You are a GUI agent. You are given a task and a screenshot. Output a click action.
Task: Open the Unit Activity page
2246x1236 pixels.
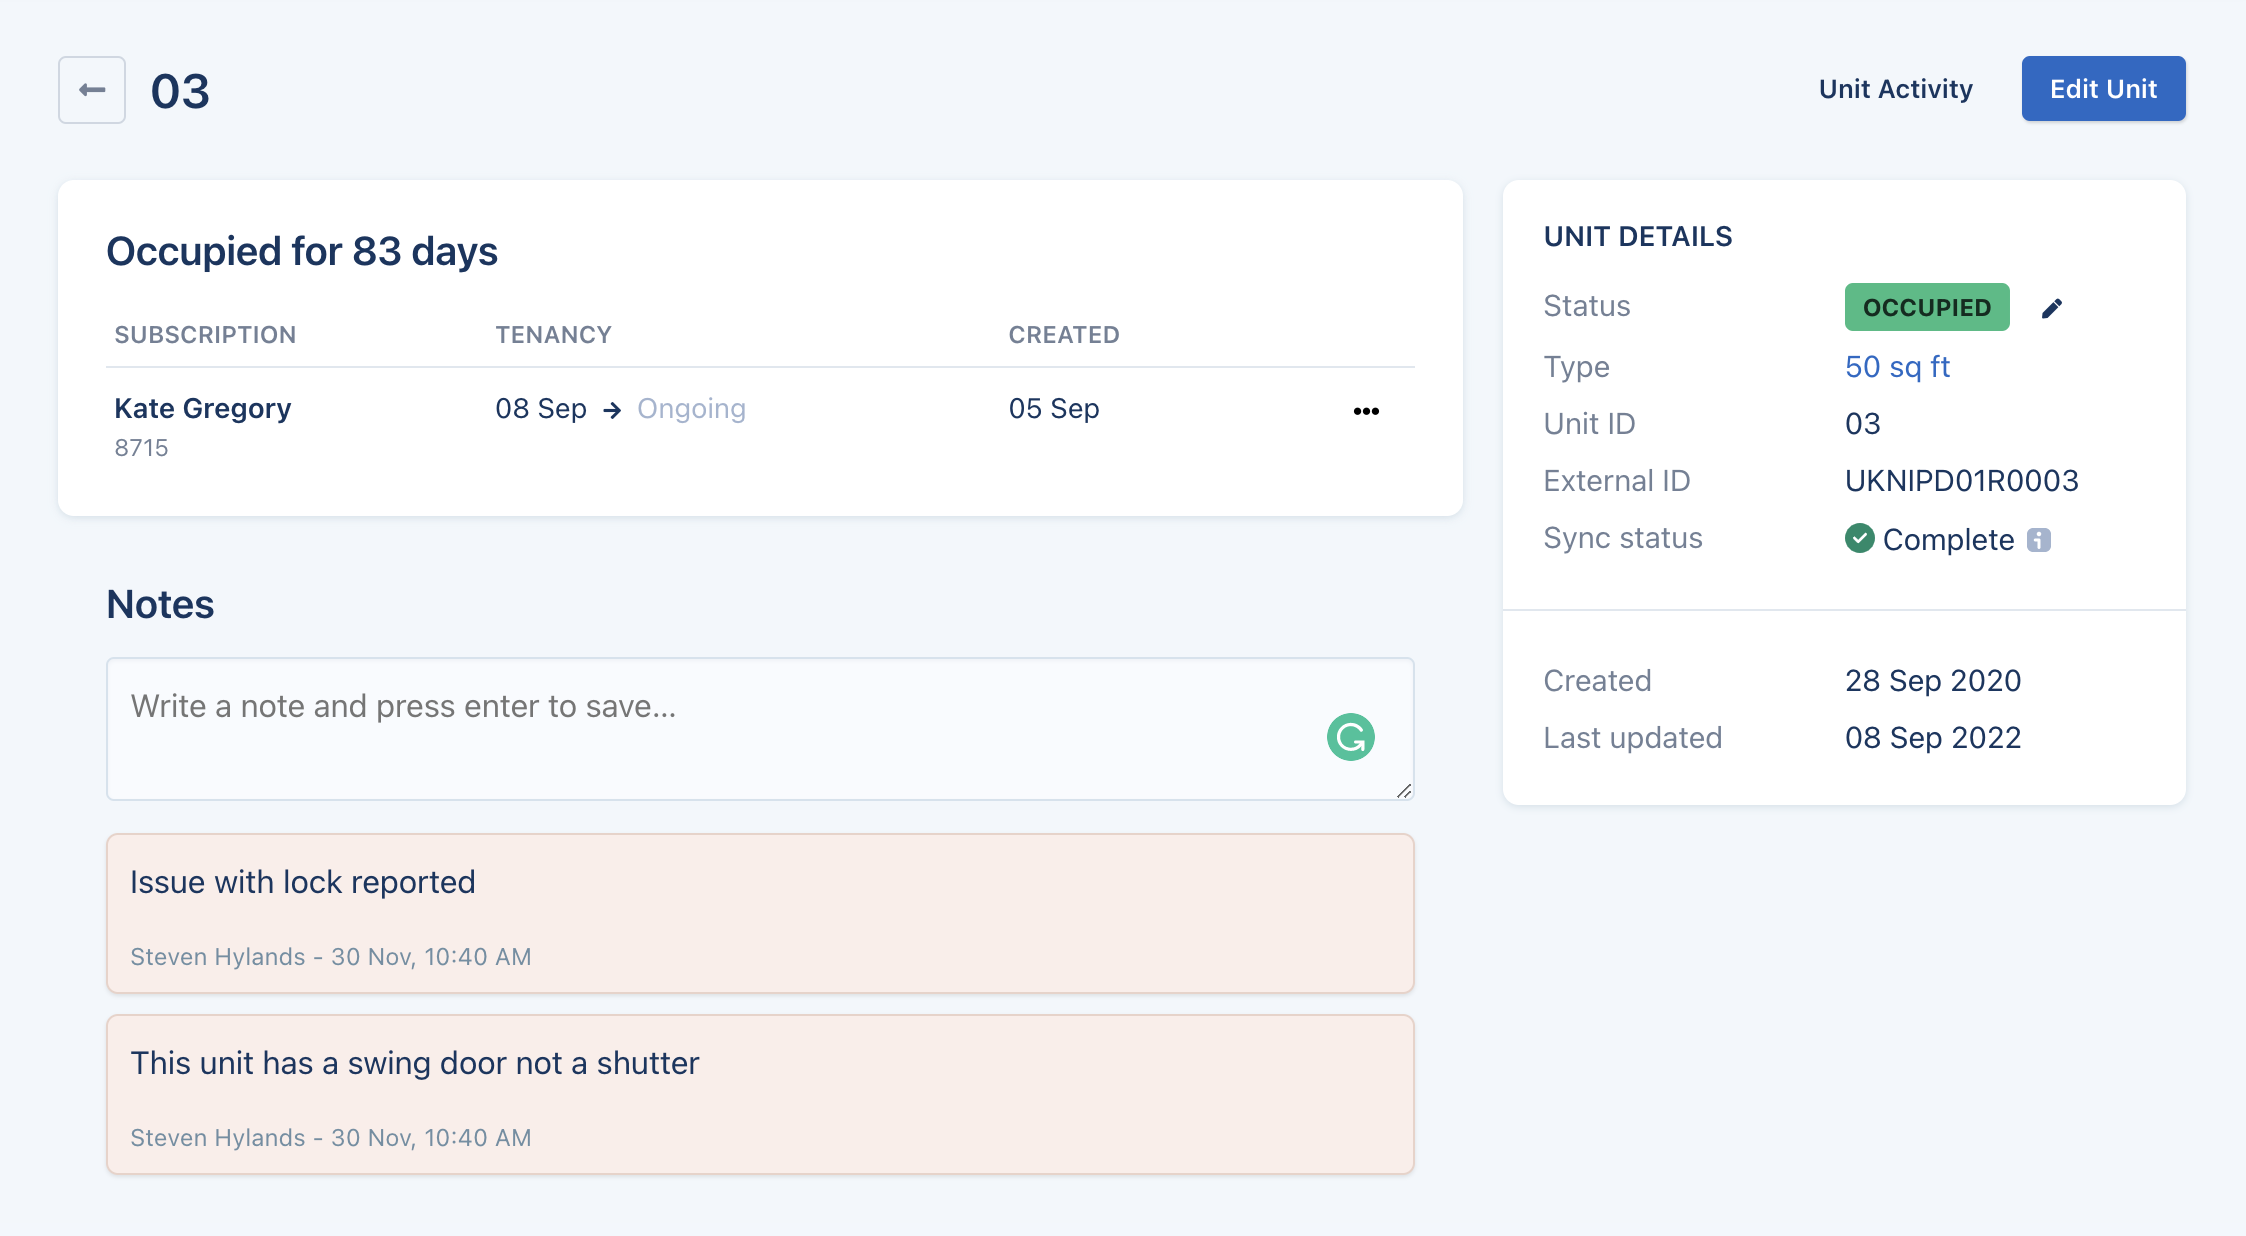click(x=1895, y=89)
